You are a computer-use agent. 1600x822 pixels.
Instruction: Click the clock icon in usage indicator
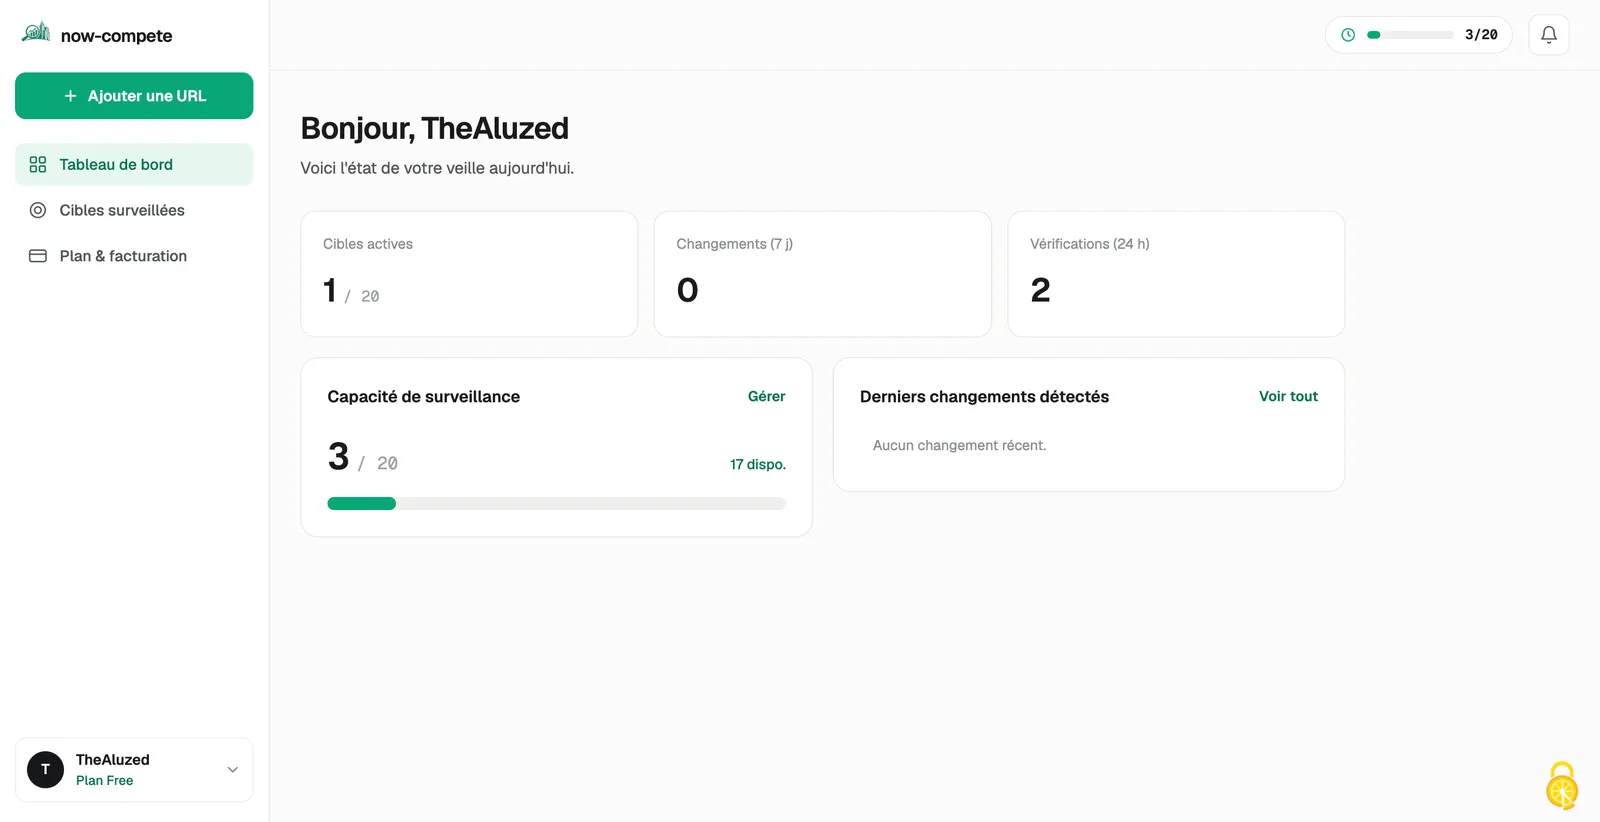click(x=1348, y=35)
